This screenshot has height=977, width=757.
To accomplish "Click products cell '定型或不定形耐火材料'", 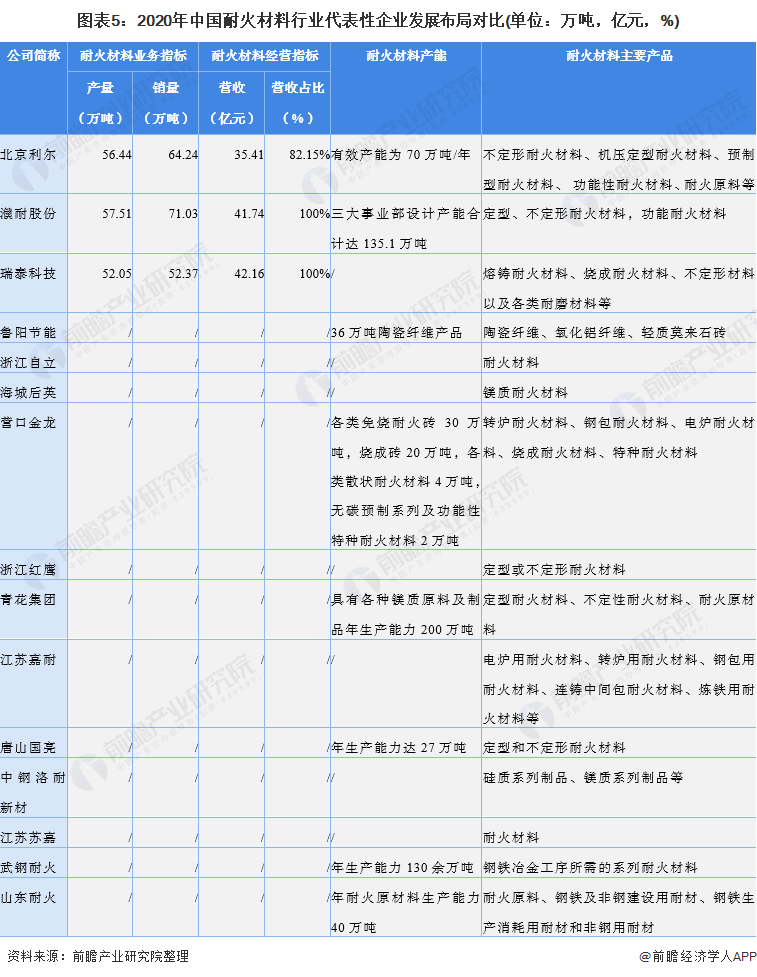I will [x=554, y=570].
